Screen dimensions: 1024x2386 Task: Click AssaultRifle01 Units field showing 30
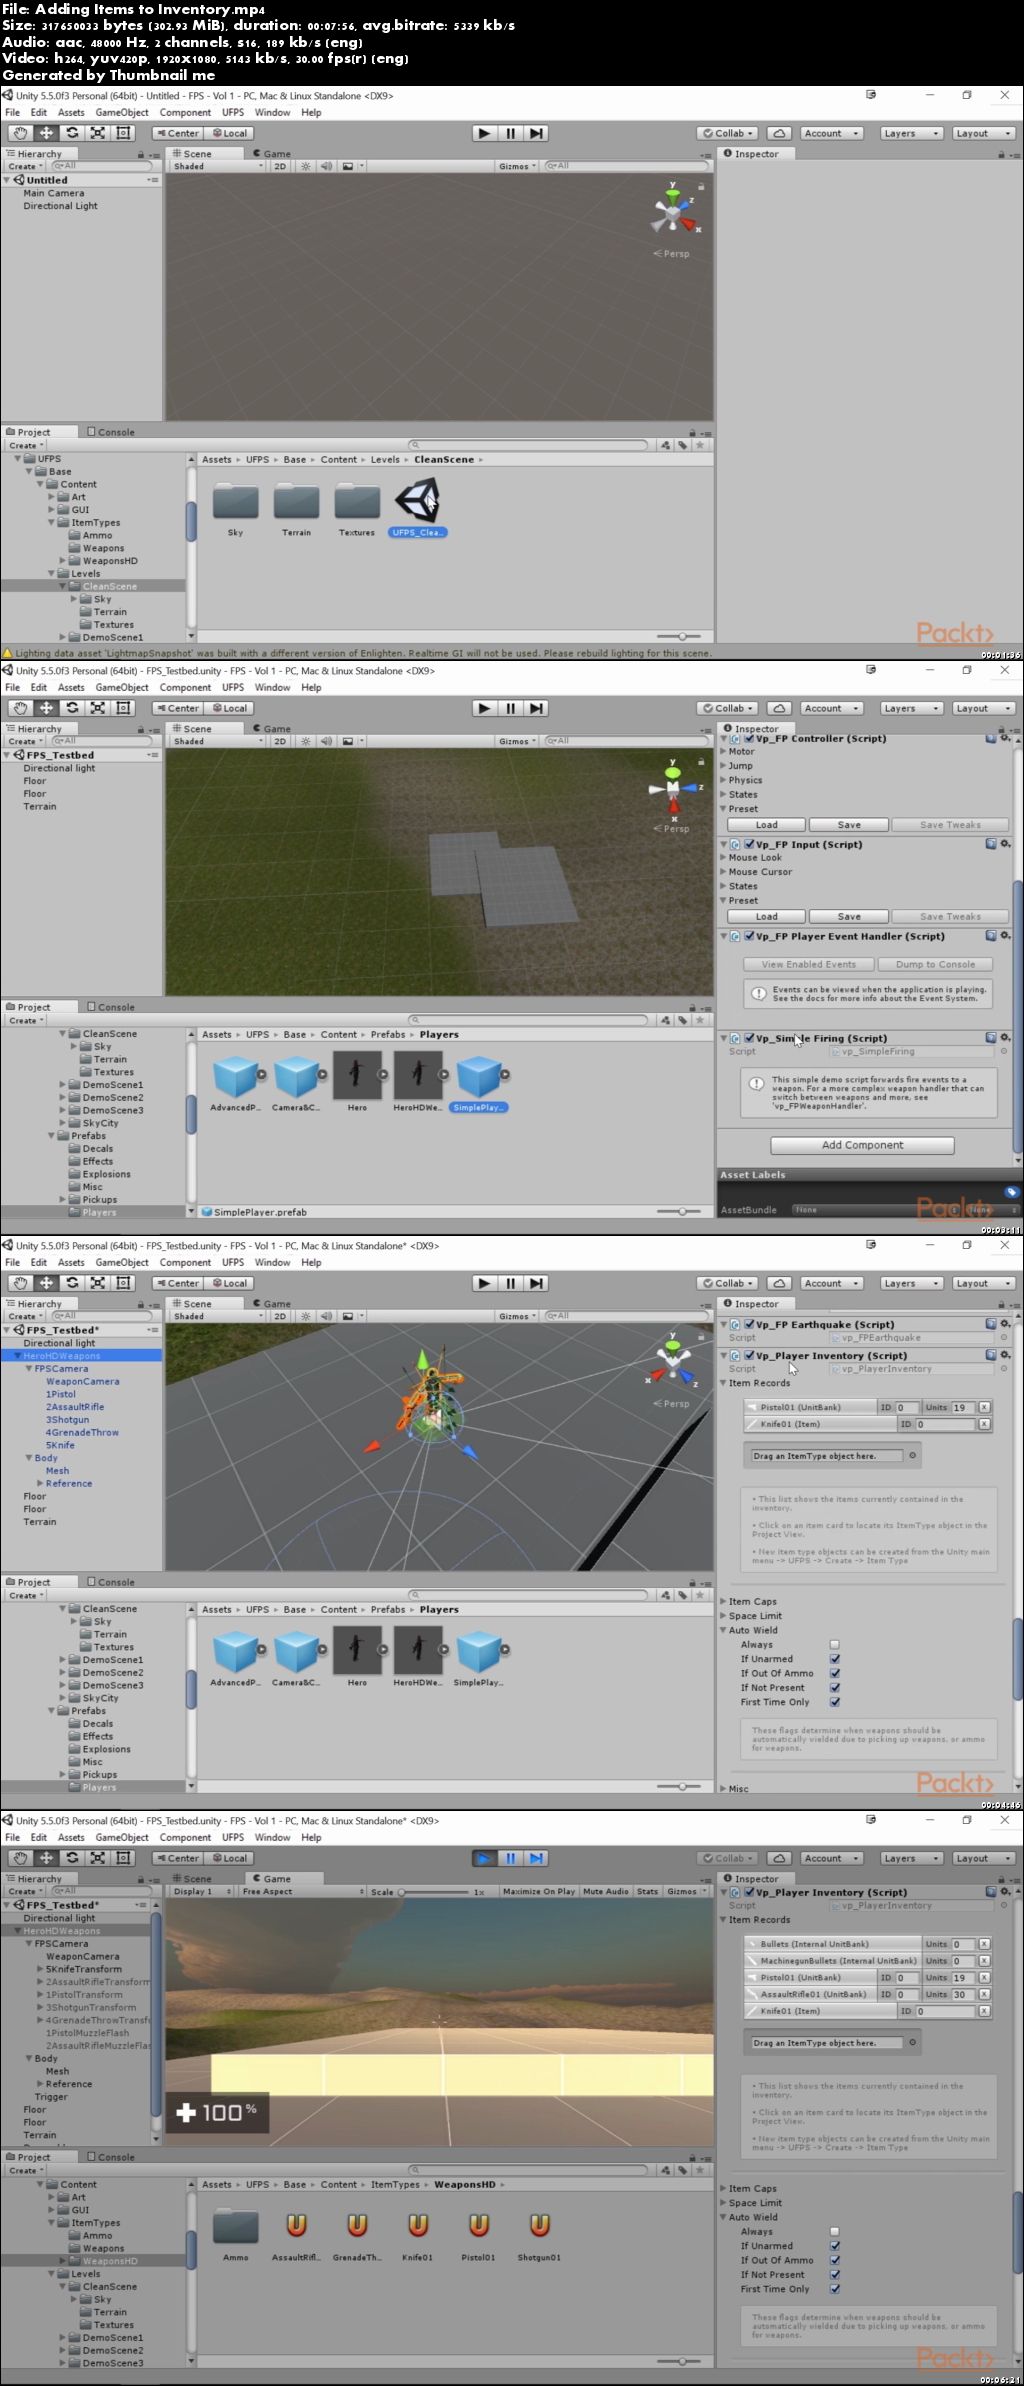[962, 1994]
